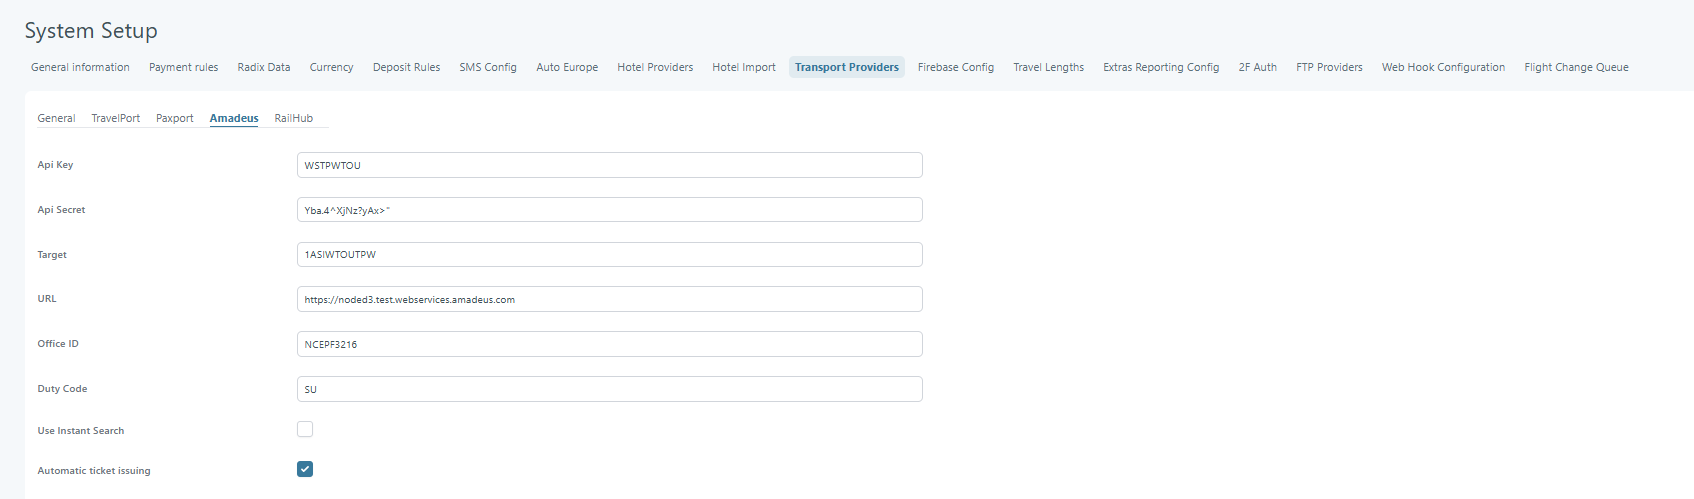Screen dimensions: 1694x499
Task: Focus the Duty Code input field
Action: click(x=610, y=389)
